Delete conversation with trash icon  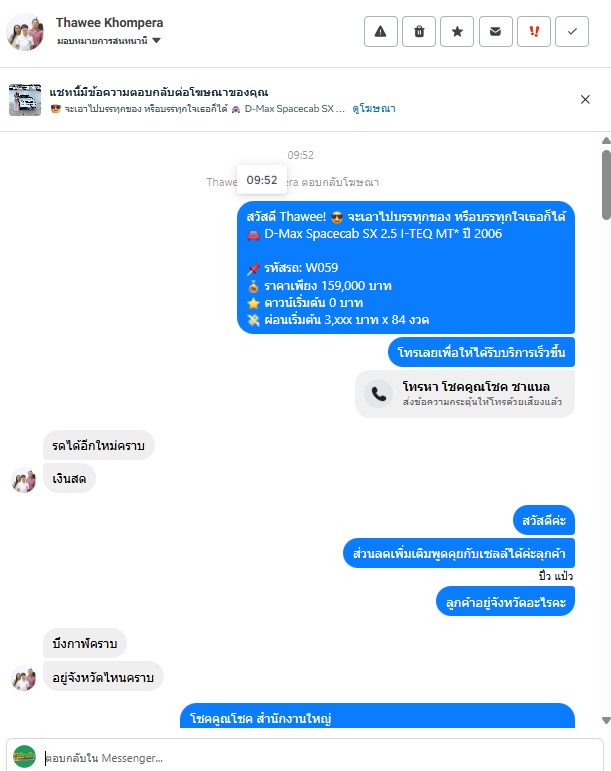[x=419, y=31]
